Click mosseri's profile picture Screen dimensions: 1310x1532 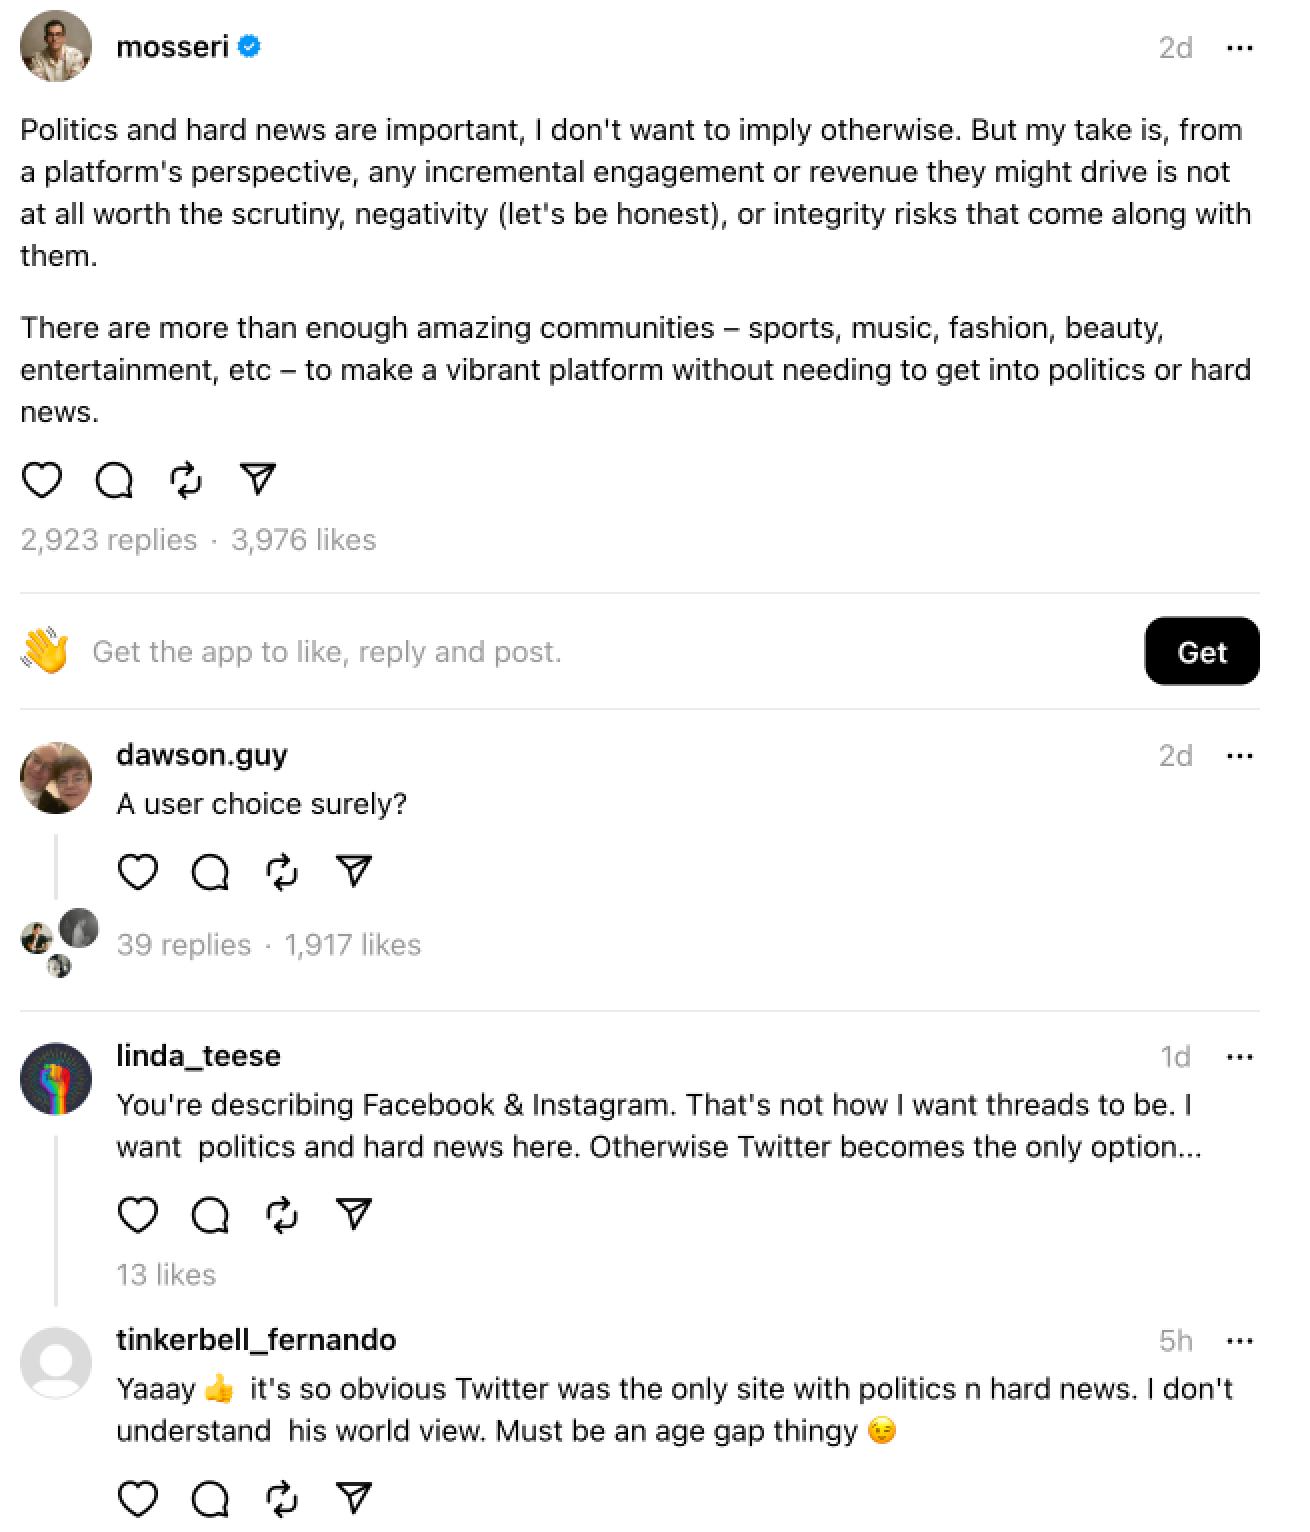click(56, 47)
